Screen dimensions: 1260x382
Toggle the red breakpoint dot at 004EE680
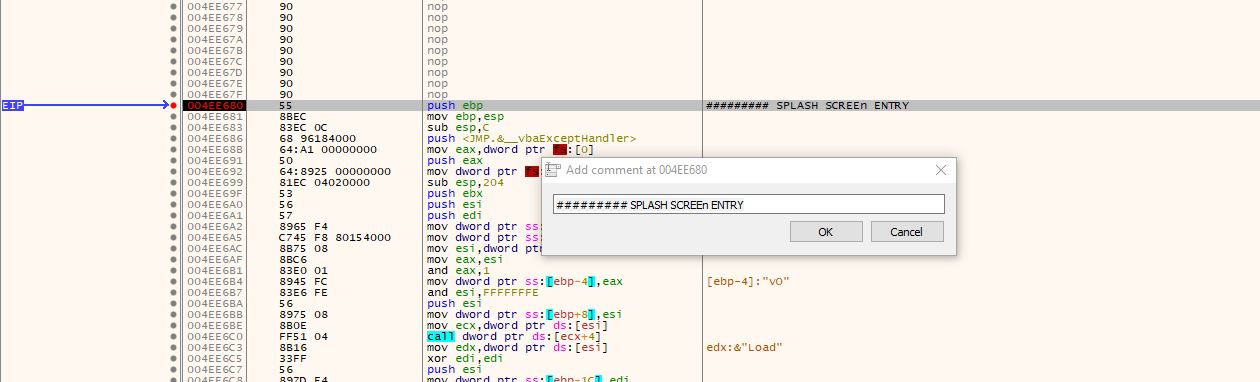click(x=174, y=105)
